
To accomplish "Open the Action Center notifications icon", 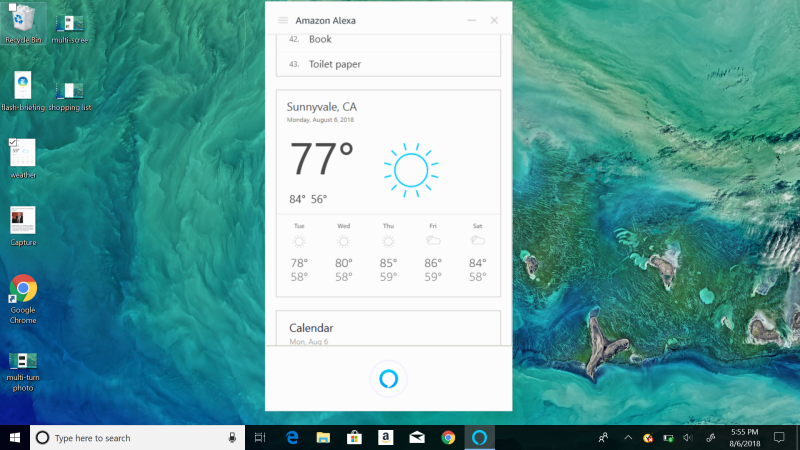I will point(779,438).
